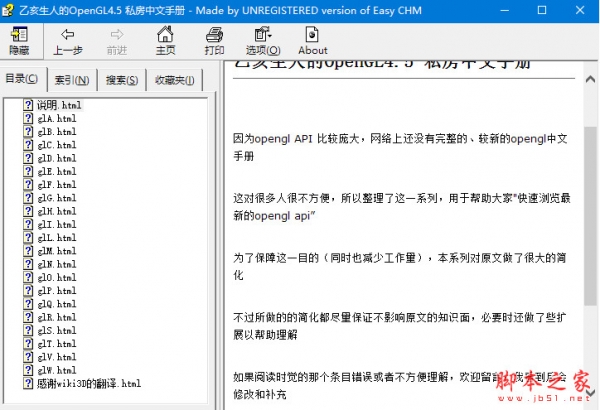Select glV.html topic
The width and height of the screenshot is (600, 410).
[57, 357]
